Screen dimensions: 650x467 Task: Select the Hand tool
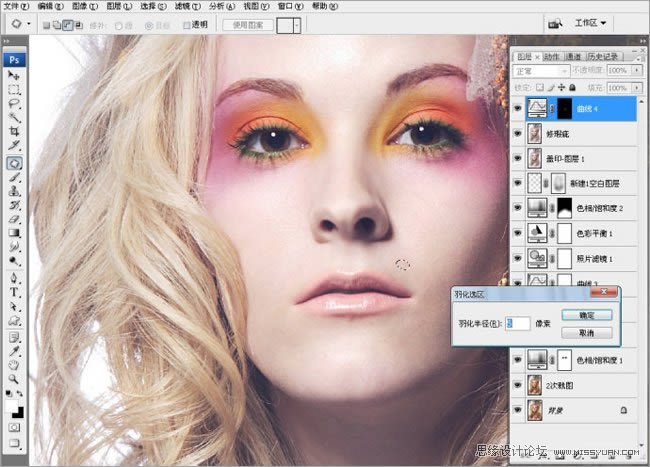(x=15, y=365)
